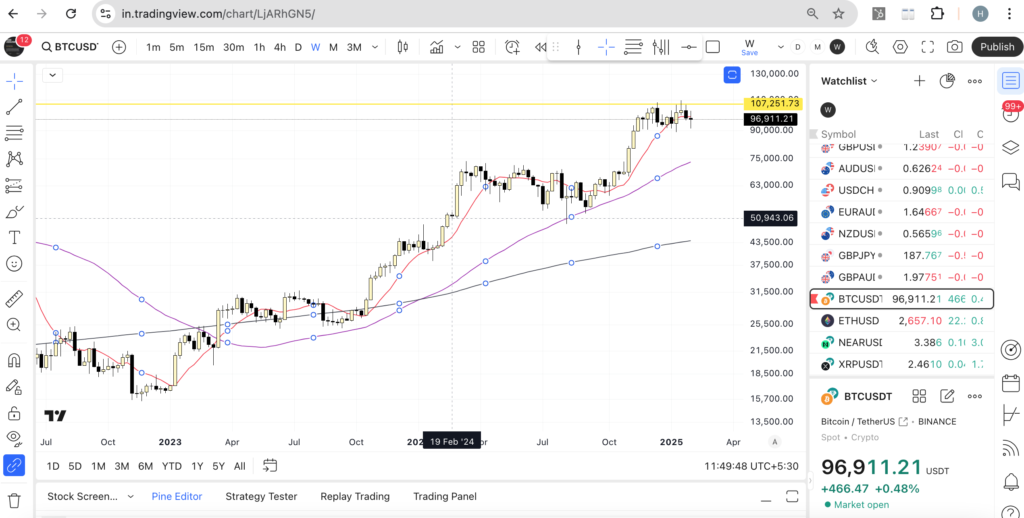Expand the timeframe interval dropdown

[x=375, y=47]
